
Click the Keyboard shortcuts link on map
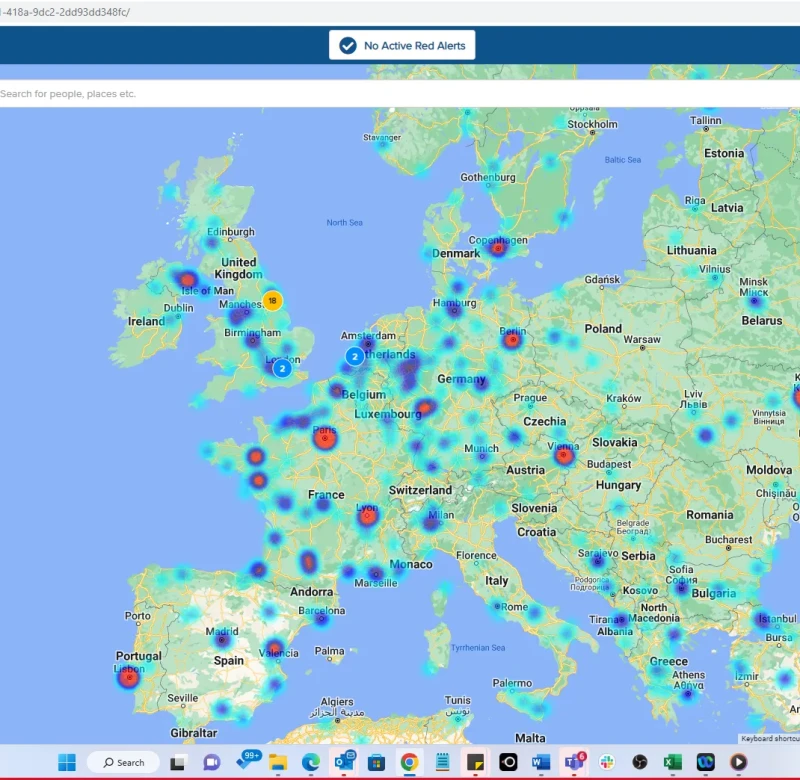[x=770, y=738]
